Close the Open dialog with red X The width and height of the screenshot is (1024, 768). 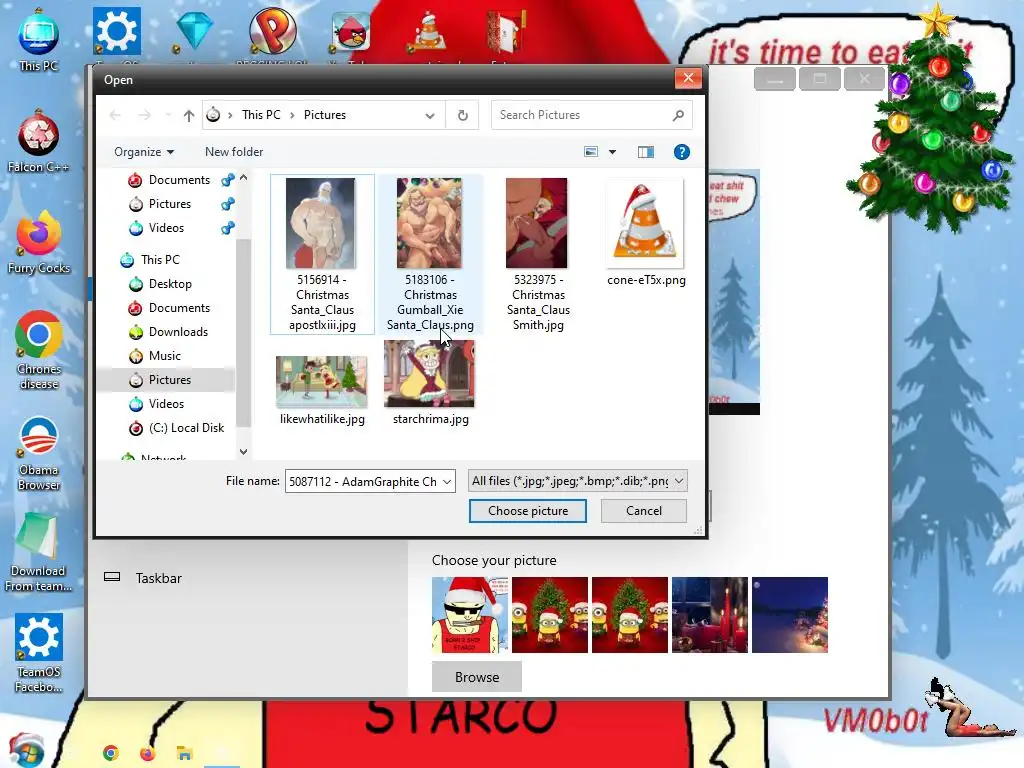[688, 79]
